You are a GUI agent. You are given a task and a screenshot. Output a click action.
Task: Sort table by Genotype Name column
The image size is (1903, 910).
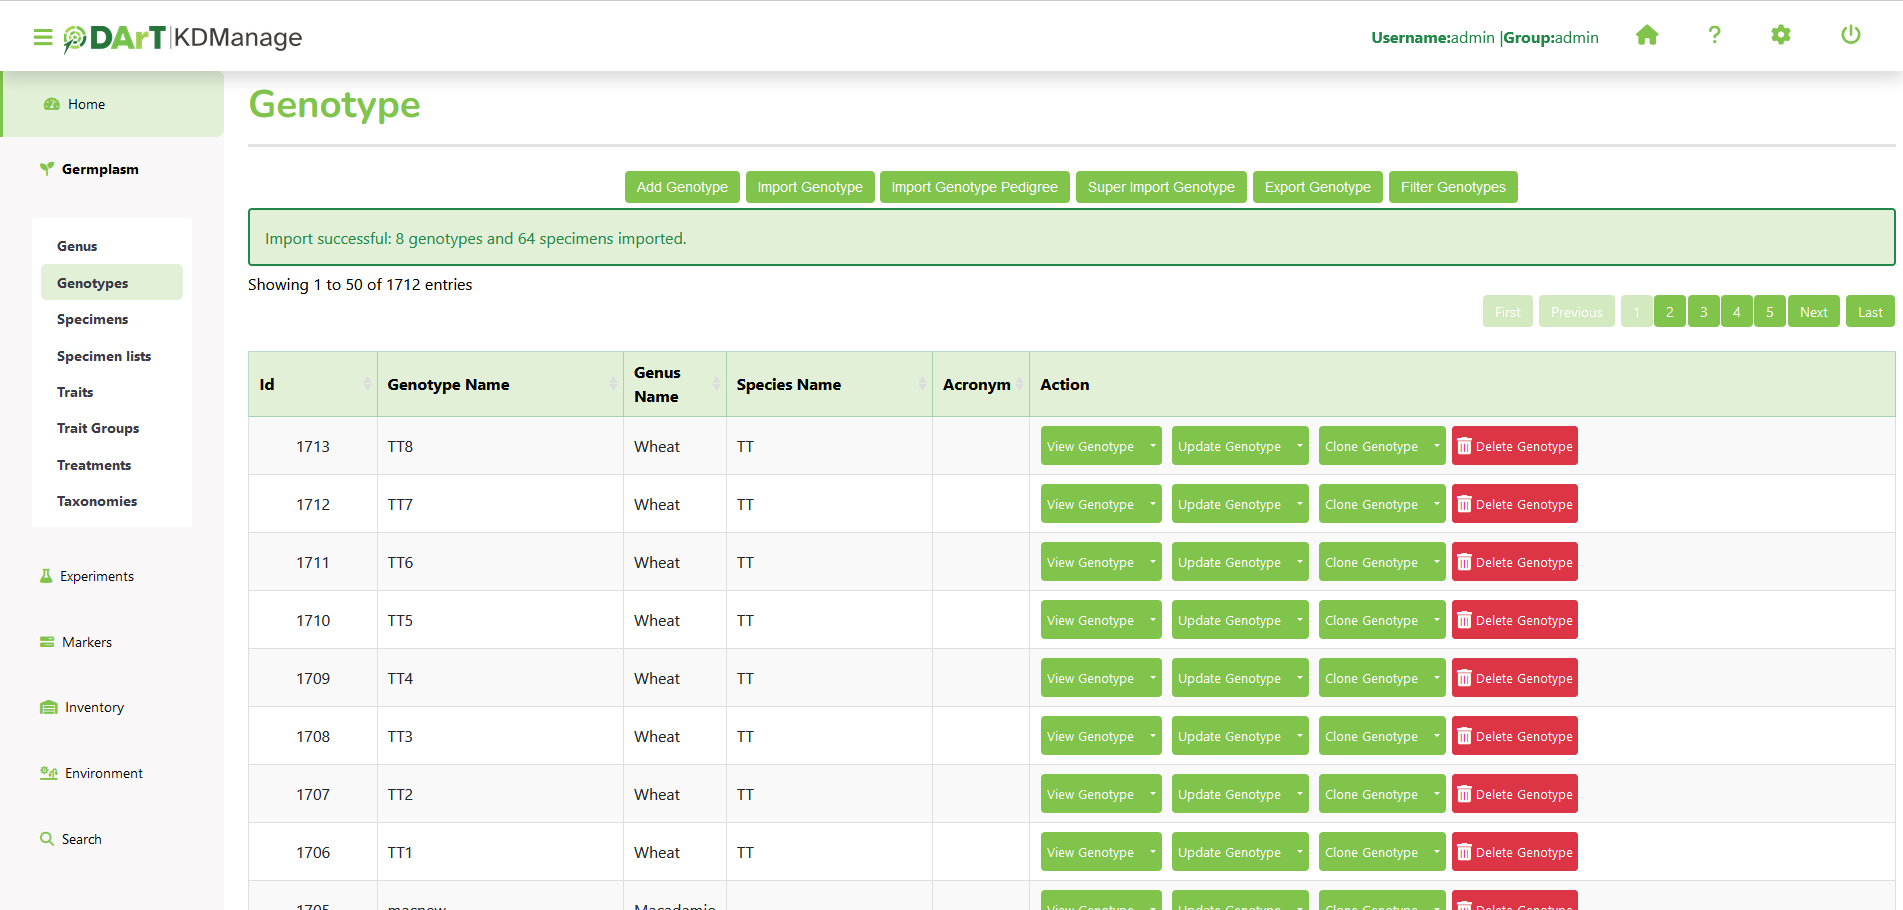pyautogui.click(x=612, y=384)
